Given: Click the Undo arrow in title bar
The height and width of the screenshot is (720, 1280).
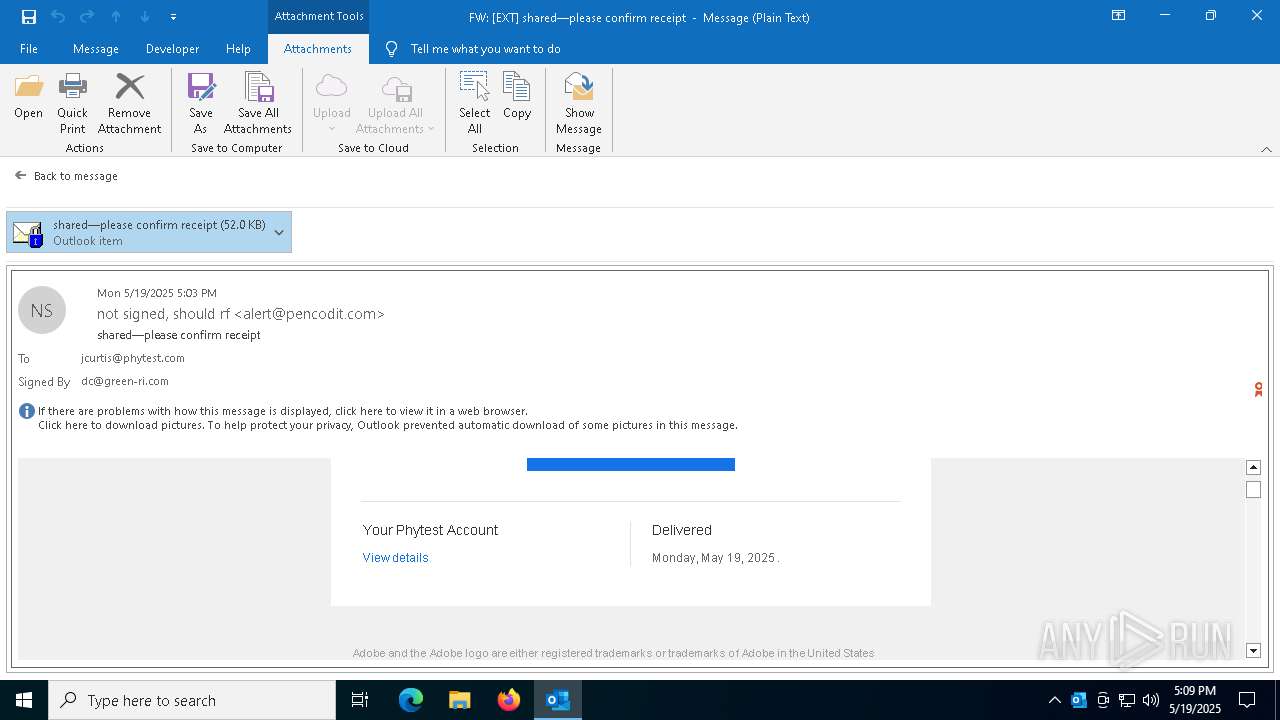Looking at the screenshot, I should (x=58, y=17).
